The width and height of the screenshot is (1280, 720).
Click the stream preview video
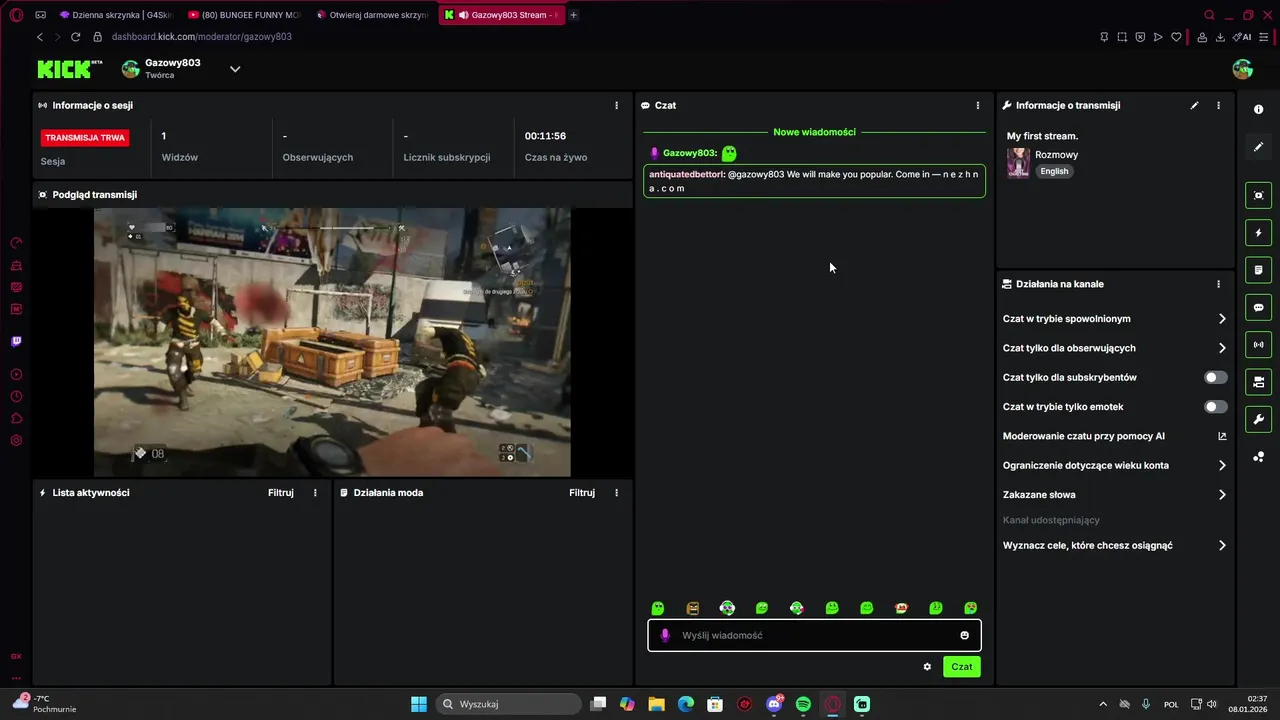pos(332,342)
